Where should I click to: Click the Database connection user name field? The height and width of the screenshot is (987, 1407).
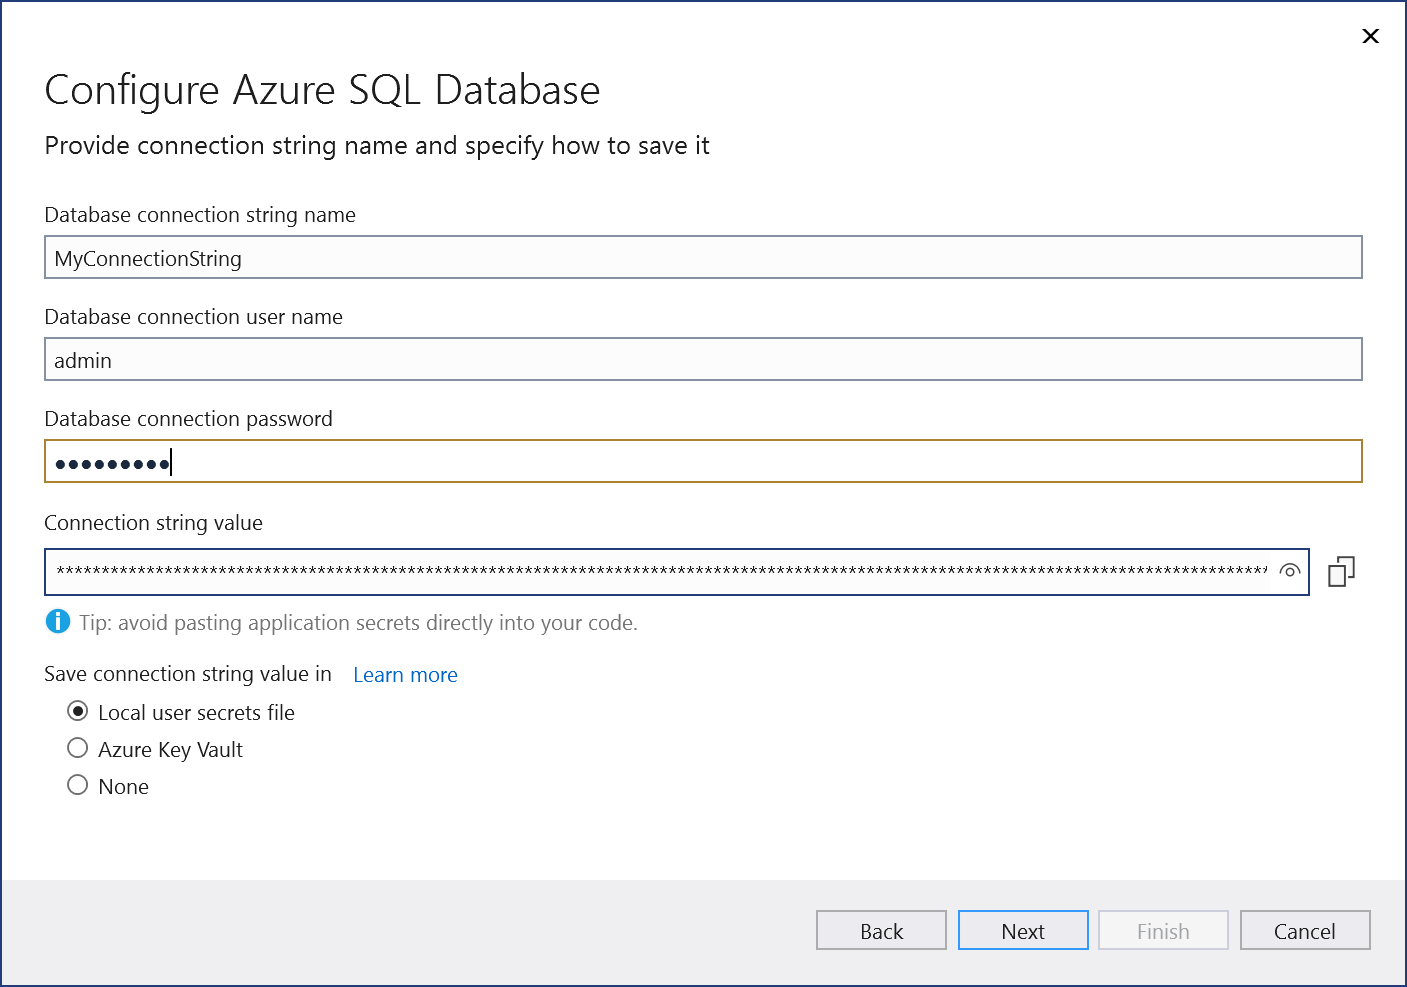[700, 359]
